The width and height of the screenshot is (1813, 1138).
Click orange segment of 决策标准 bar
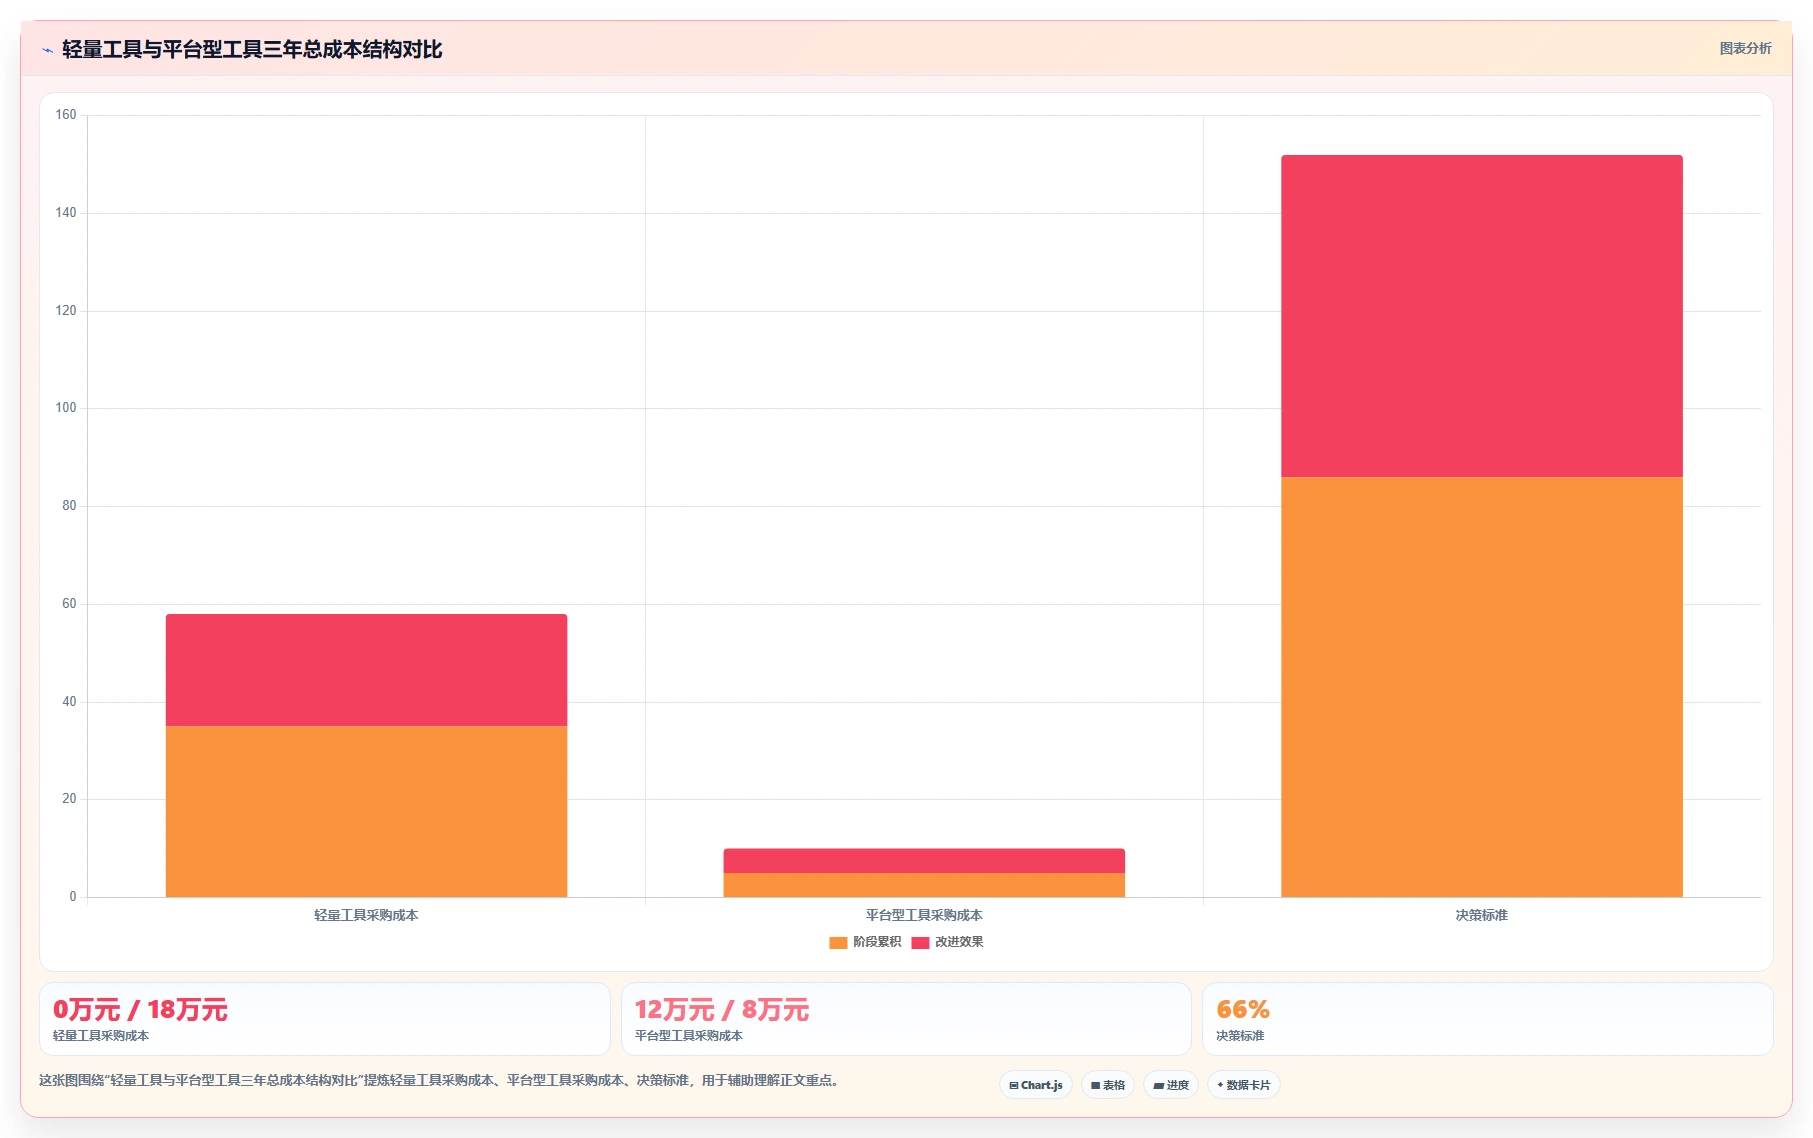1482,687
